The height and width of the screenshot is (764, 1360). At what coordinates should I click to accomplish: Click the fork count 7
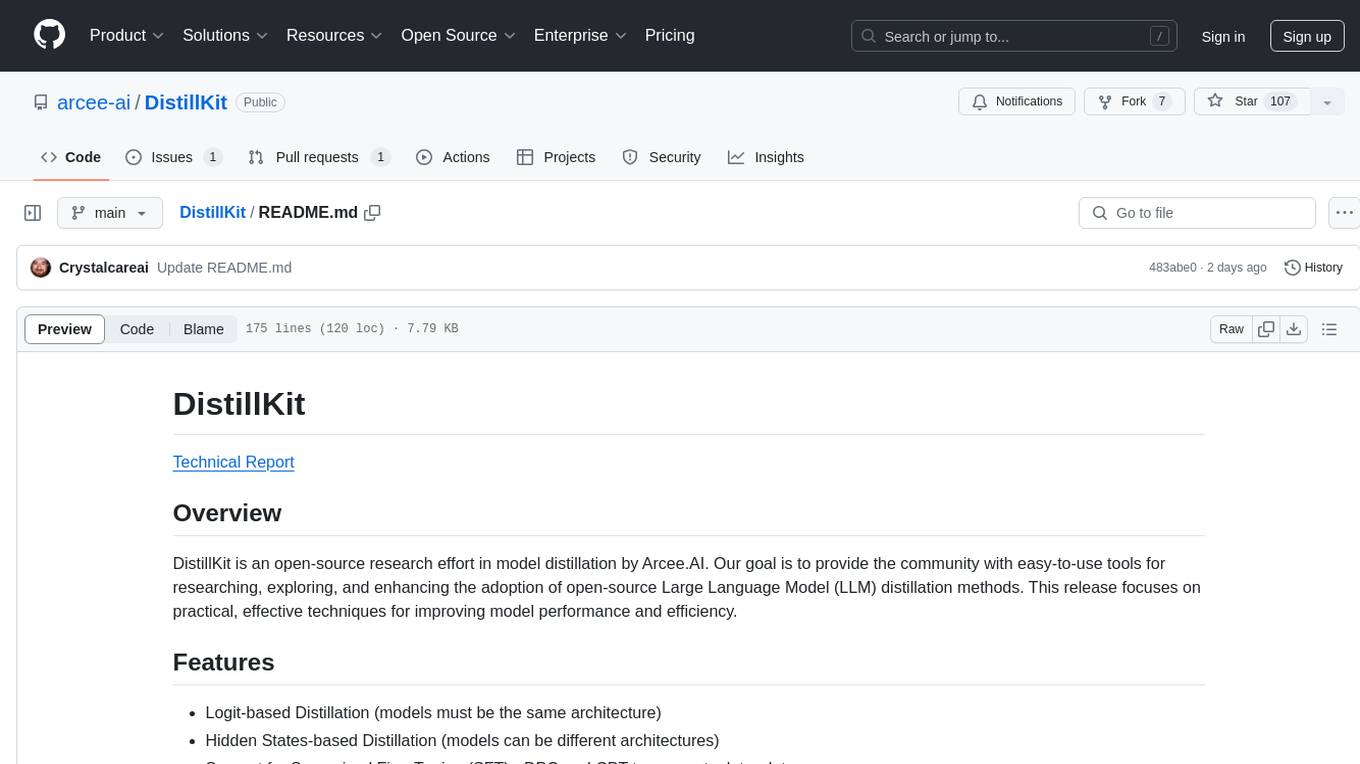click(1161, 101)
